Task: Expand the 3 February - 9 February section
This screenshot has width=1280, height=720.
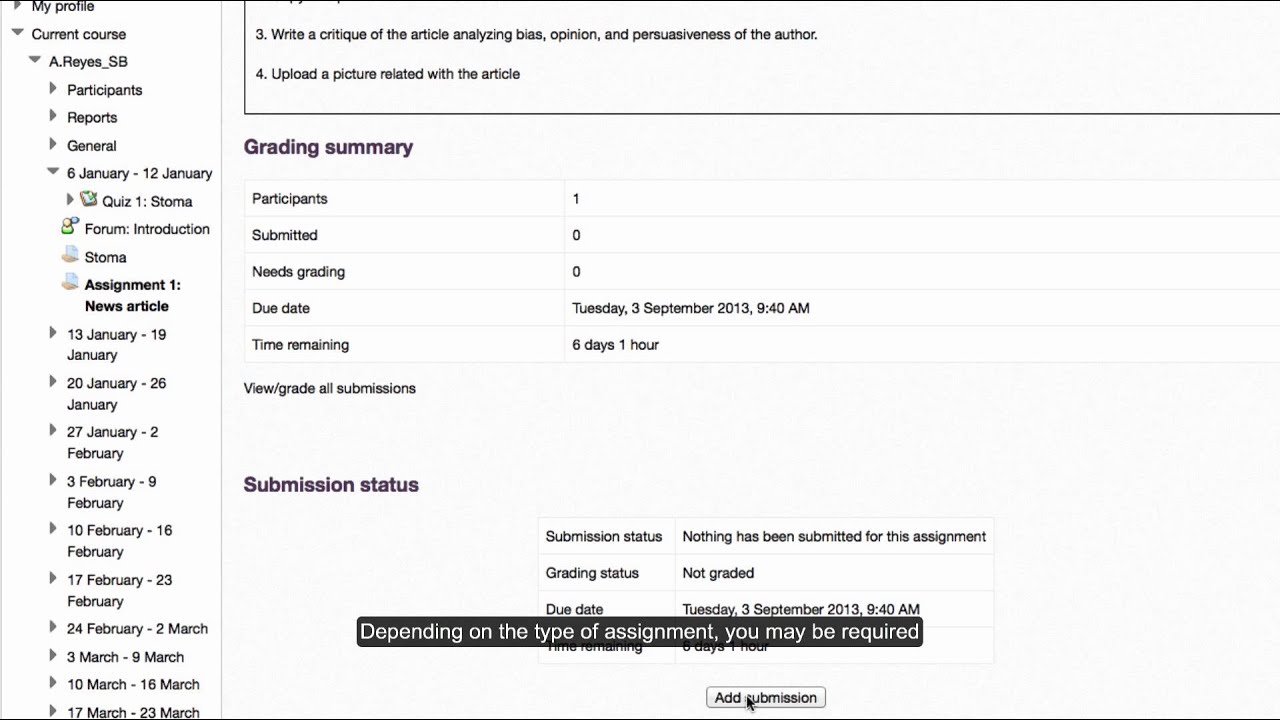Action: (53, 480)
